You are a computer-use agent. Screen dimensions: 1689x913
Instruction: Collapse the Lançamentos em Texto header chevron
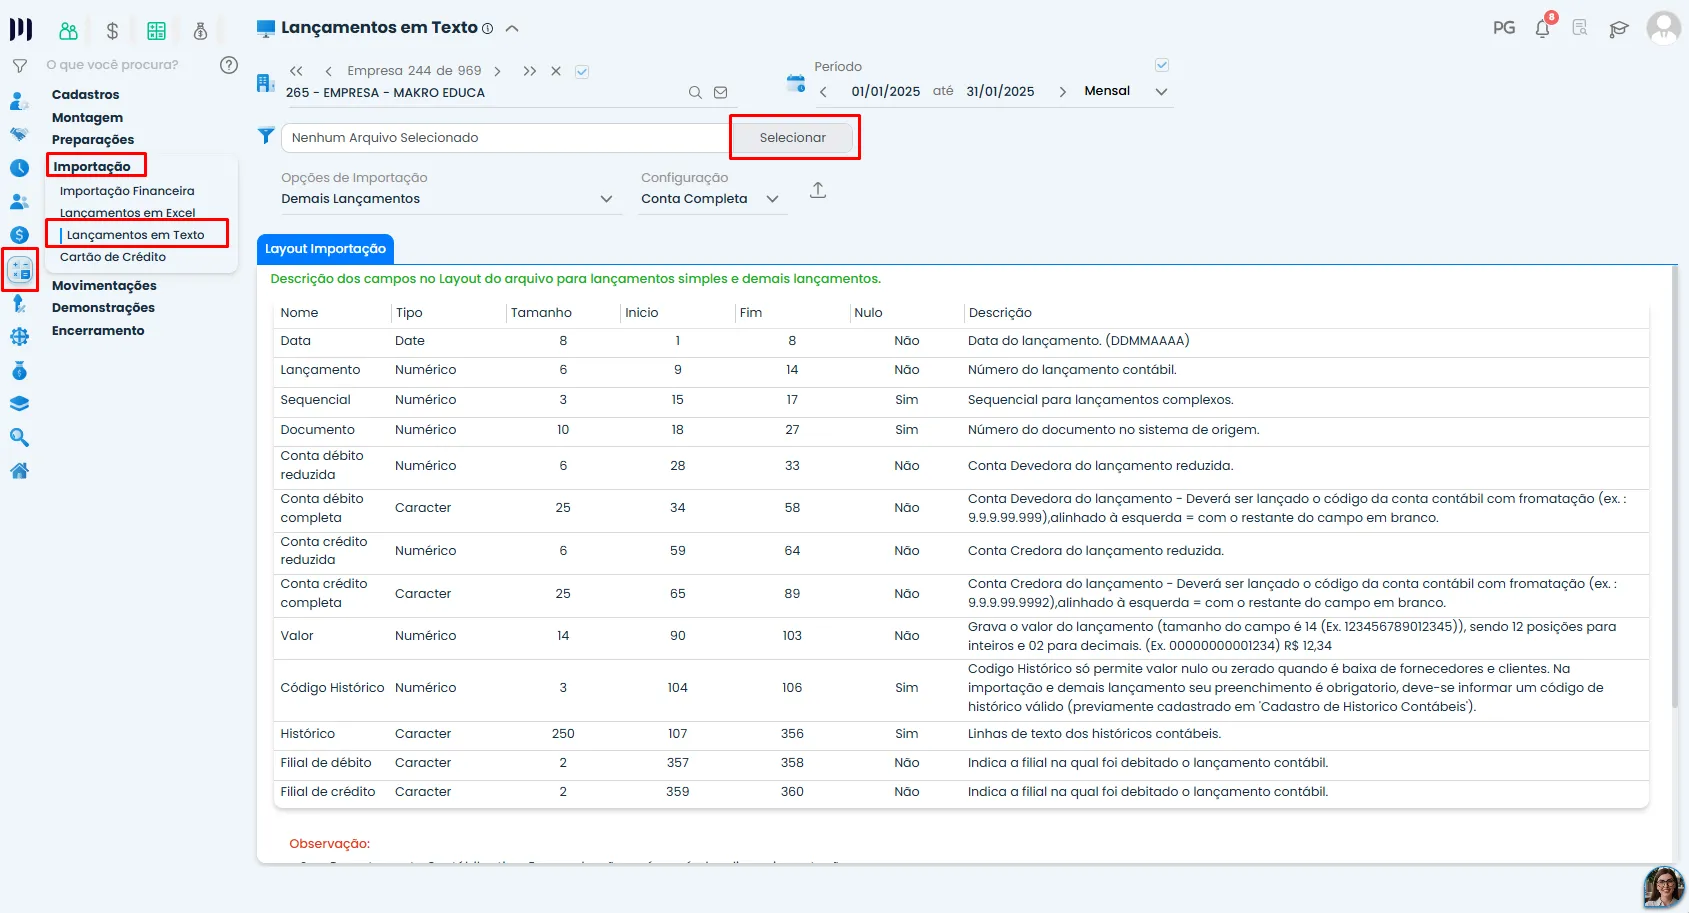click(x=512, y=29)
